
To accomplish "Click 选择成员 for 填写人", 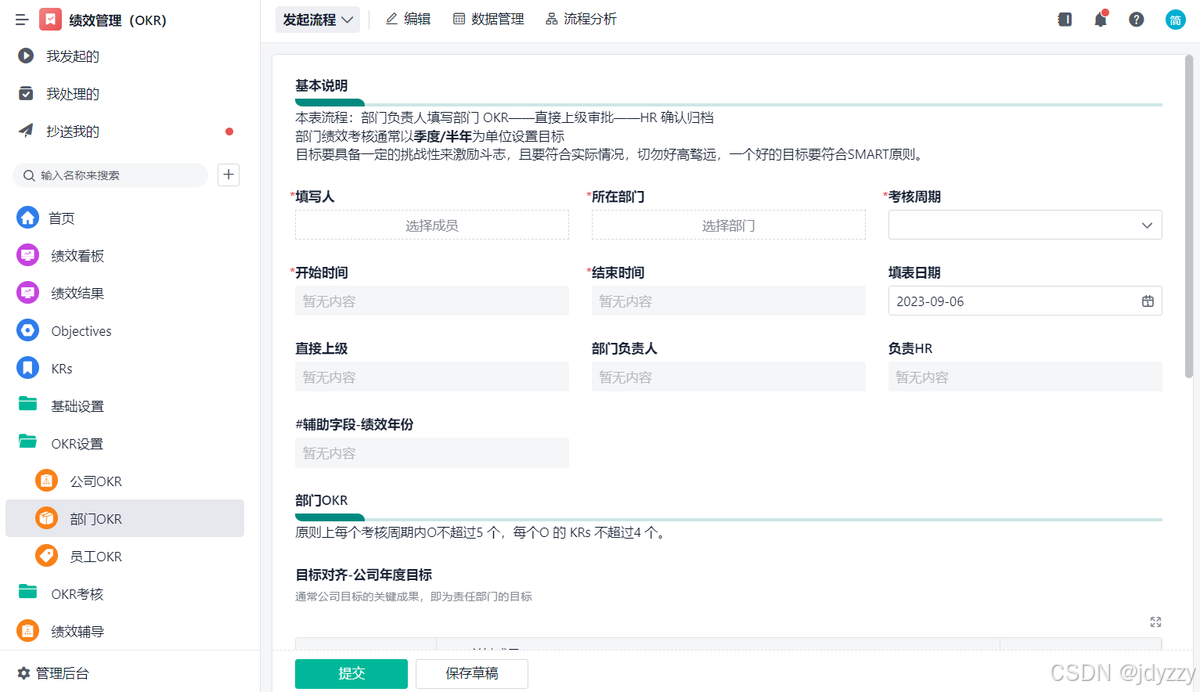I will click(432, 226).
